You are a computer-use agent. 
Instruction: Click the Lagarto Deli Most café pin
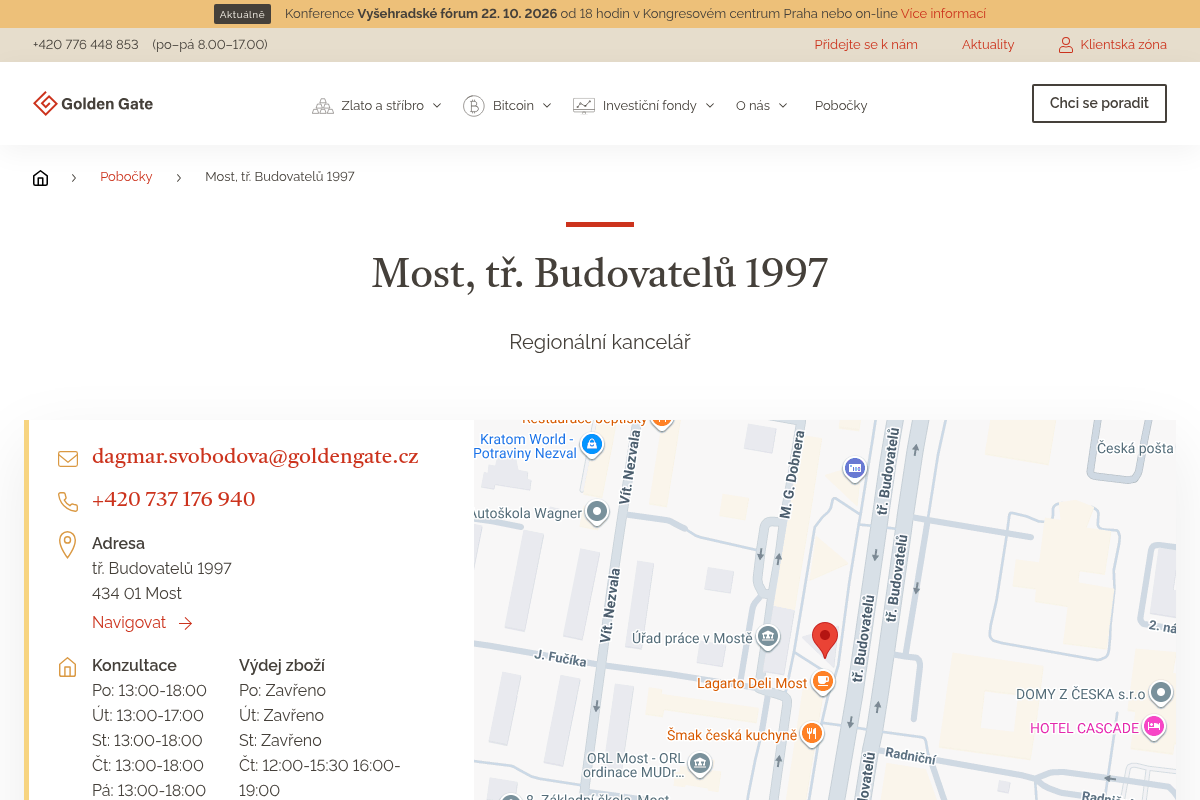click(822, 682)
